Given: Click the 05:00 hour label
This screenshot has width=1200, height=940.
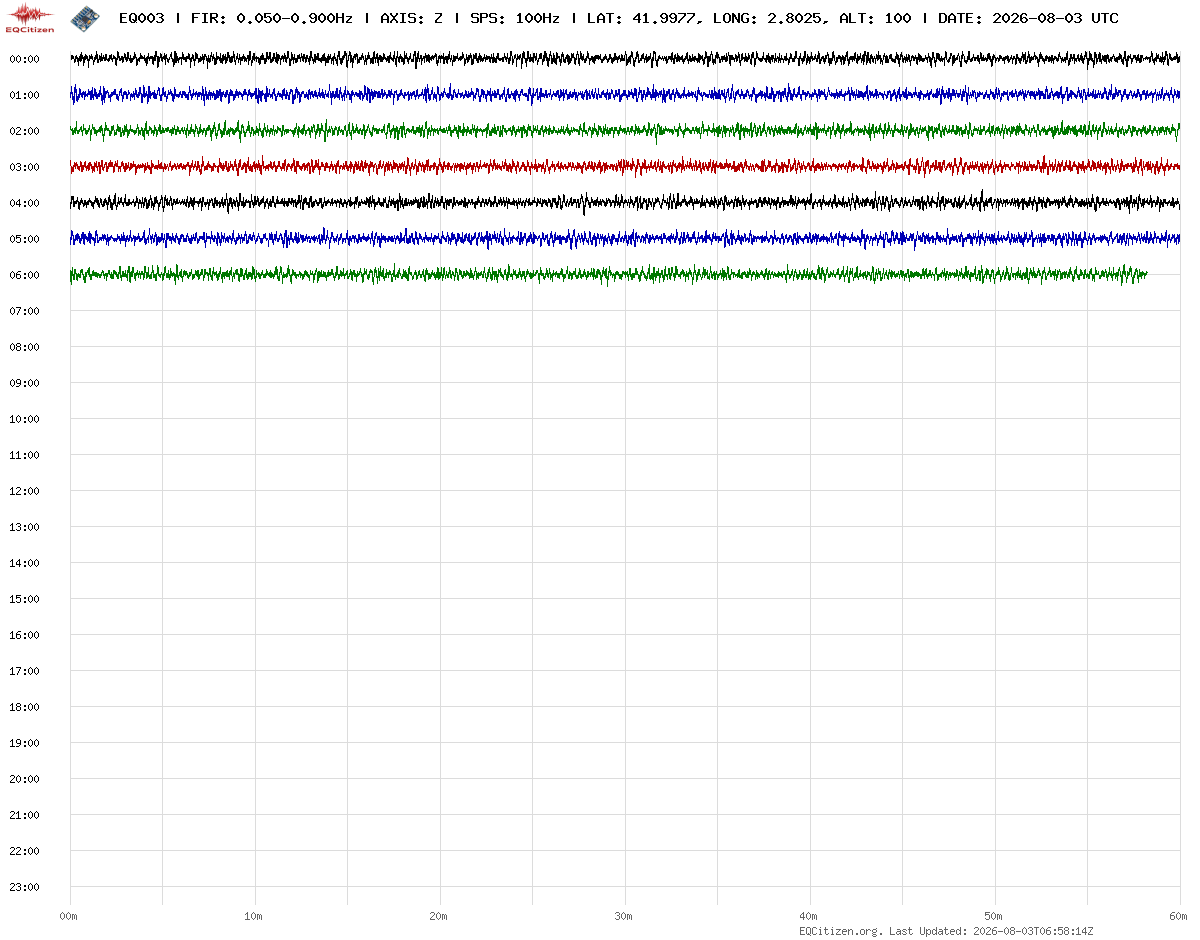Looking at the screenshot, I should (24, 239).
